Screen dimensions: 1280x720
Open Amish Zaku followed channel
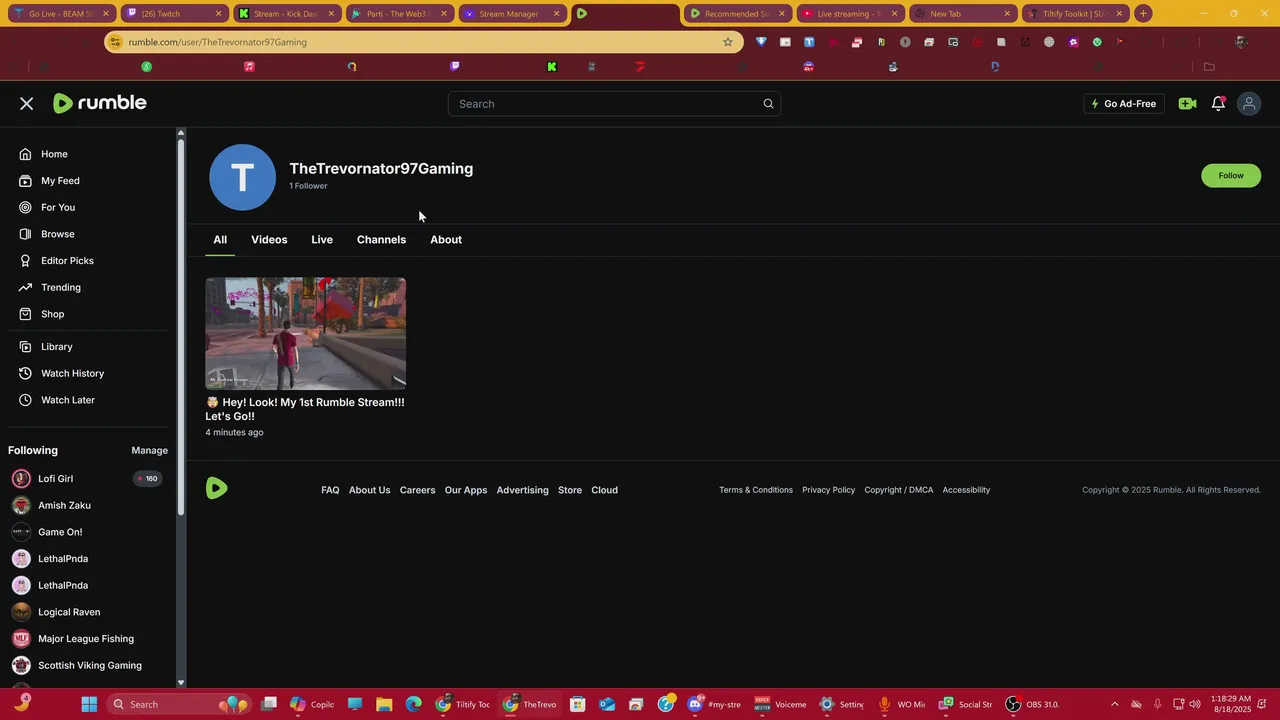(64, 505)
